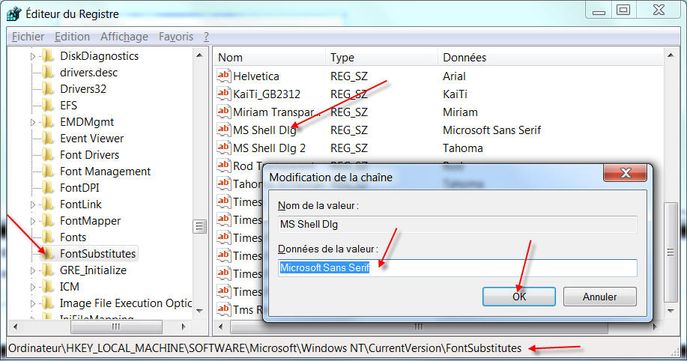Click the Helvetica string value icon
Image resolution: width=687 pixels, height=361 pixels.
tap(223, 76)
